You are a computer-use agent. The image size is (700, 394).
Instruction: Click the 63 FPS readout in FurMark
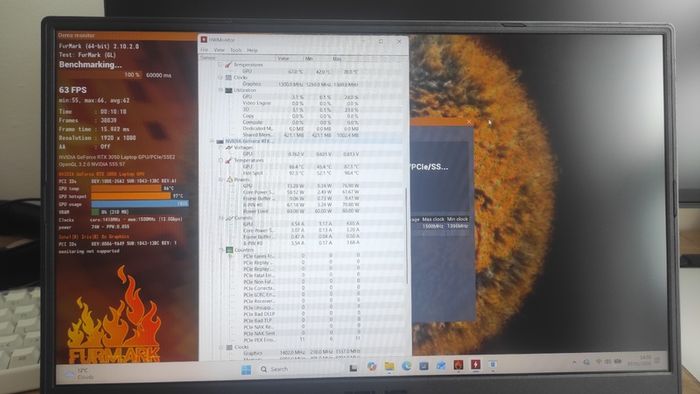73,90
